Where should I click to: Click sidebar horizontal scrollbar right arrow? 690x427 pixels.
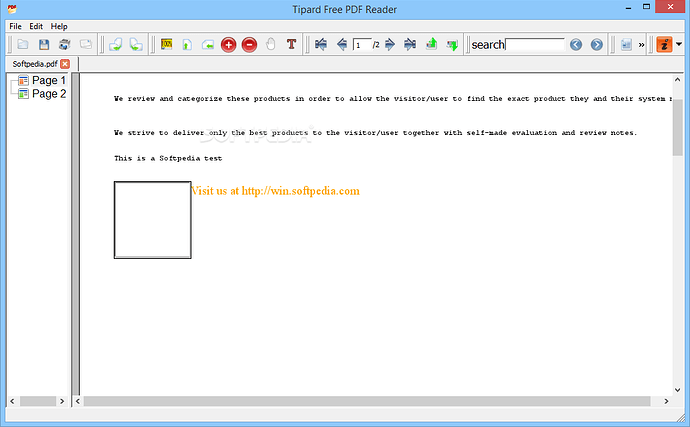pos(62,401)
